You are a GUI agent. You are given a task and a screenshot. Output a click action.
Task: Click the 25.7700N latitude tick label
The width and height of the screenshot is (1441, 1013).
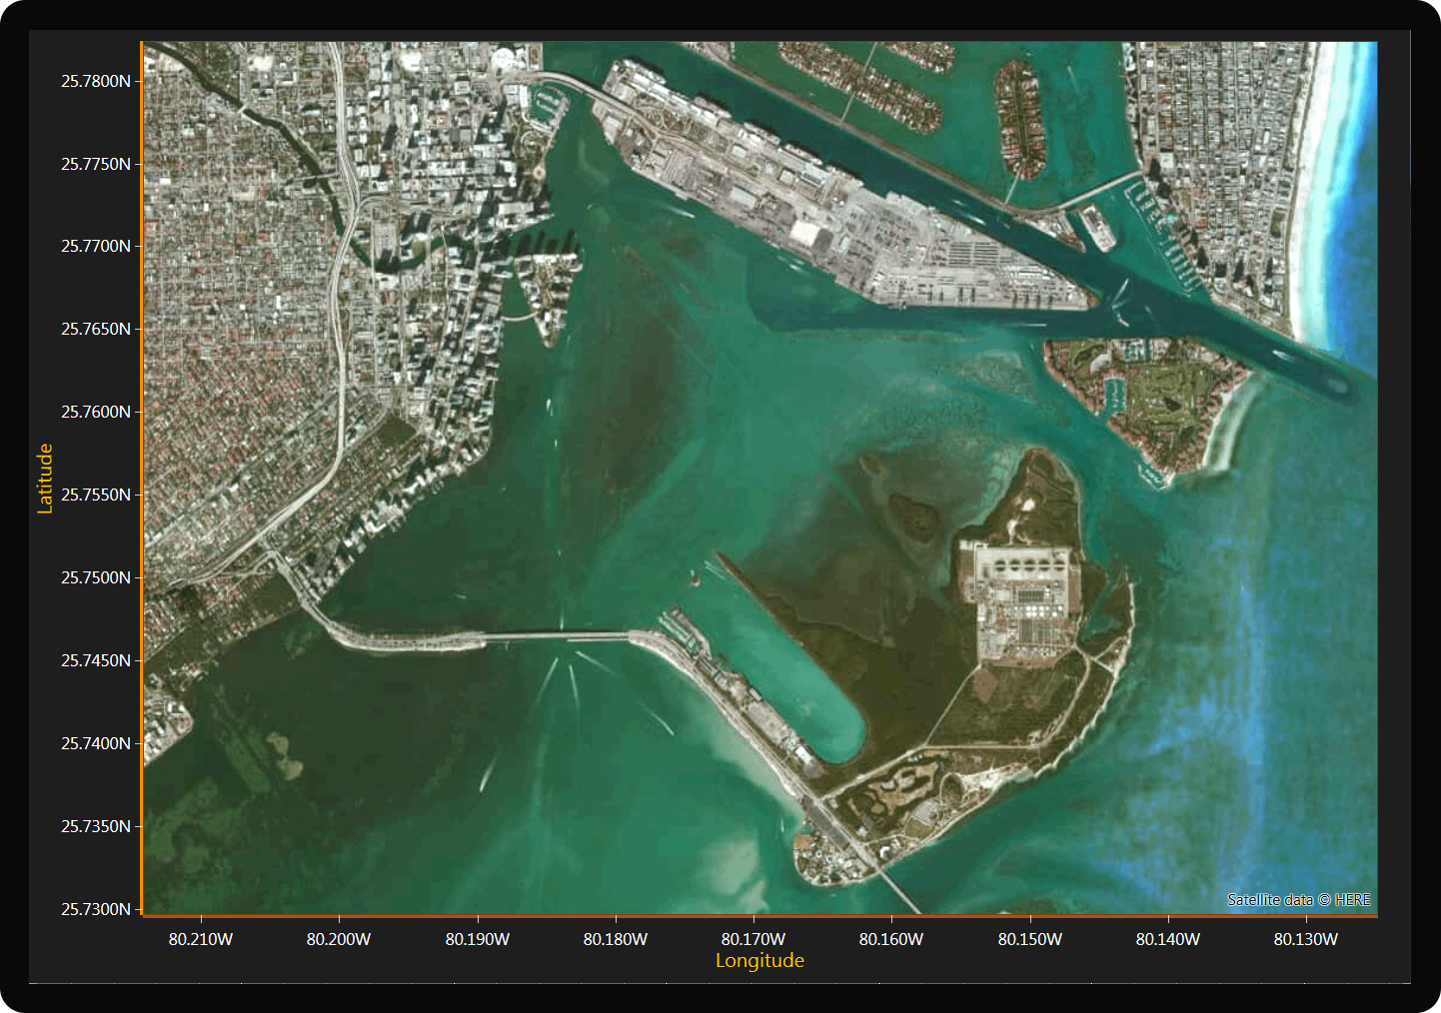(96, 246)
